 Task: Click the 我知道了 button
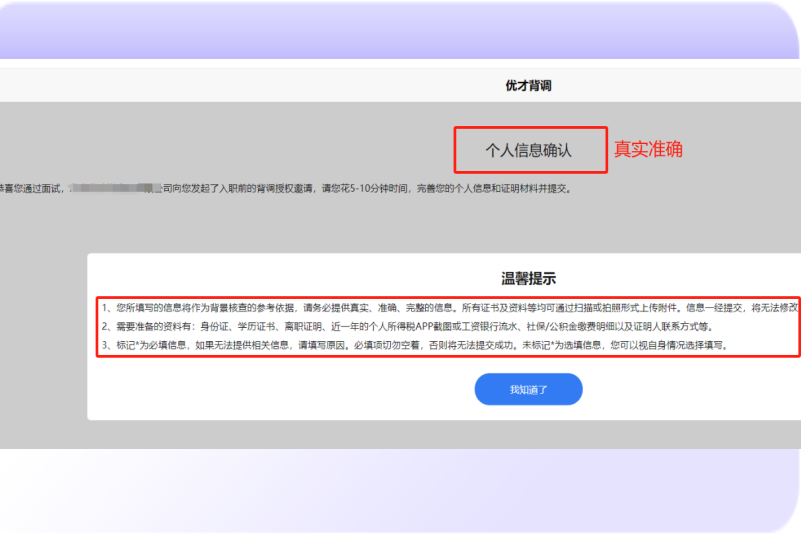528,389
